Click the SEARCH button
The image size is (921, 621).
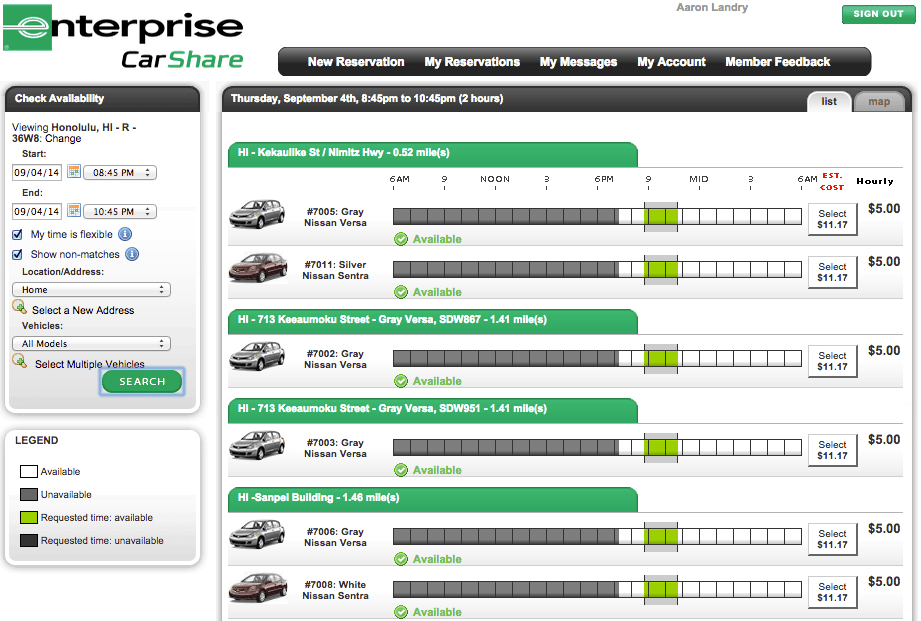tap(141, 381)
